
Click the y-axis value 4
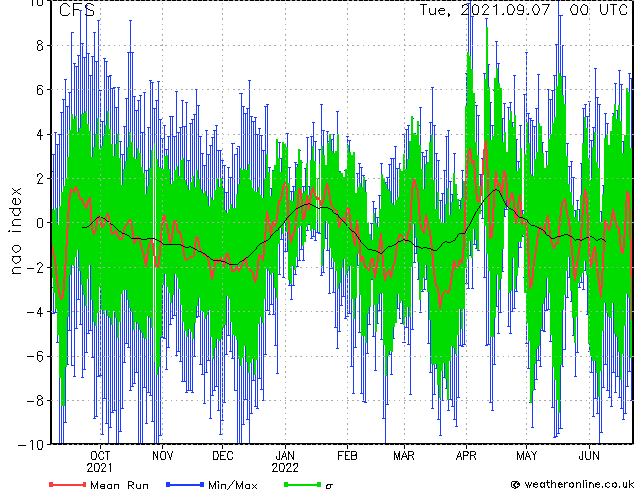pos(40,134)
